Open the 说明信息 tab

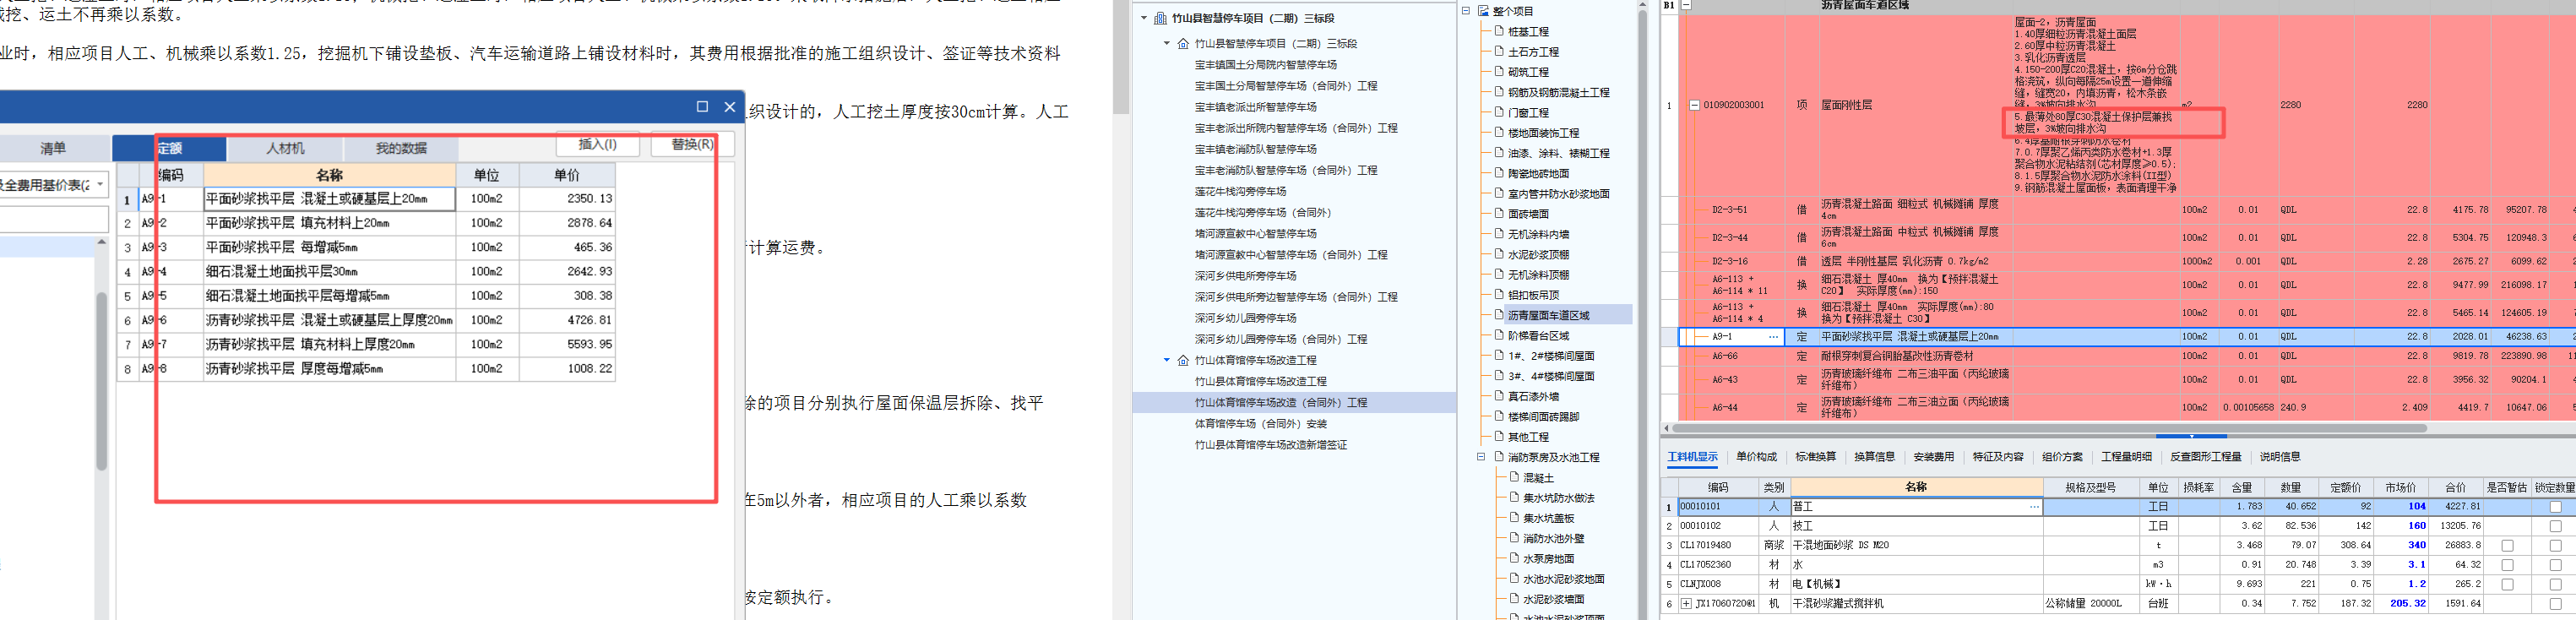tap(2280, 457)
